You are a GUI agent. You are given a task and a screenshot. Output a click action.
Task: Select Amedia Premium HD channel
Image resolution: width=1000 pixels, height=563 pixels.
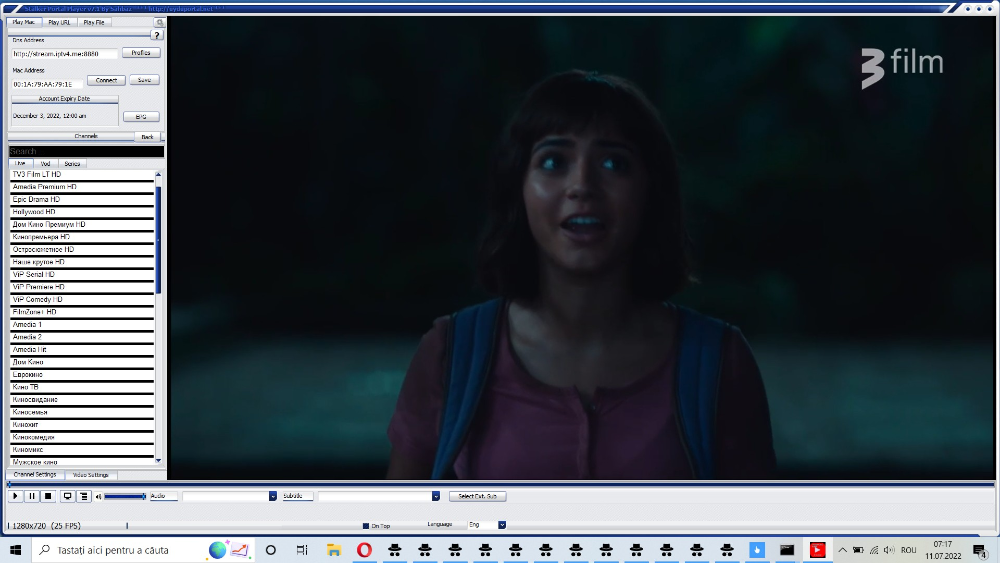pyautogui.click(x=82, y=187)
